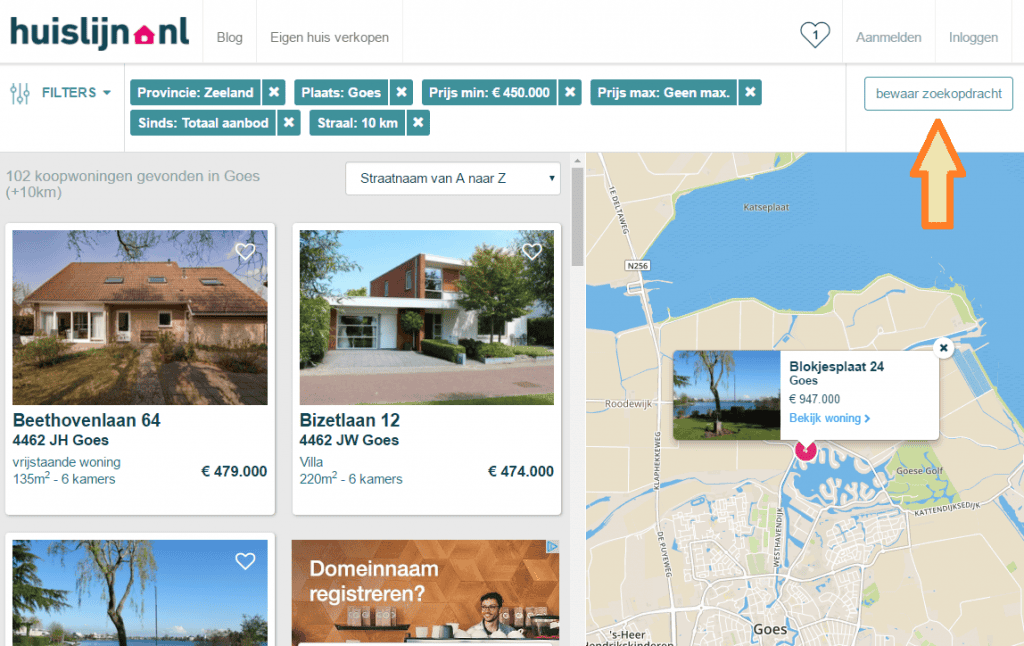Click the Domeinnaam registreren advertisement
The width and height of the screenshot is (1024, 646).
425,592
